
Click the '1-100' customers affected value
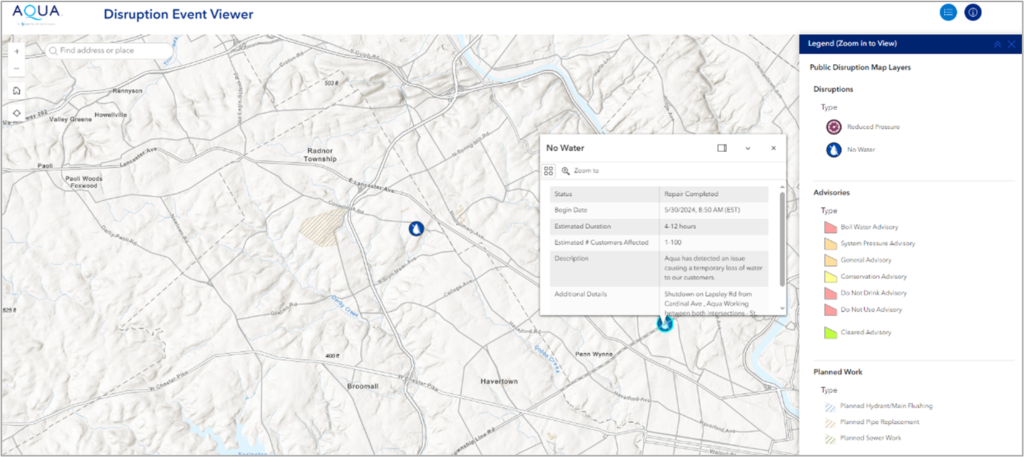674,242
